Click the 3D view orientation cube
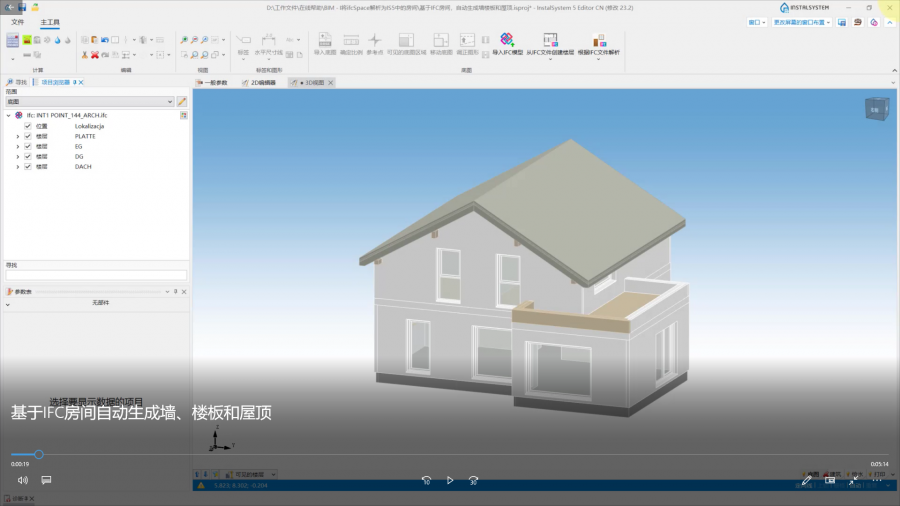 (x=874, y=109)
